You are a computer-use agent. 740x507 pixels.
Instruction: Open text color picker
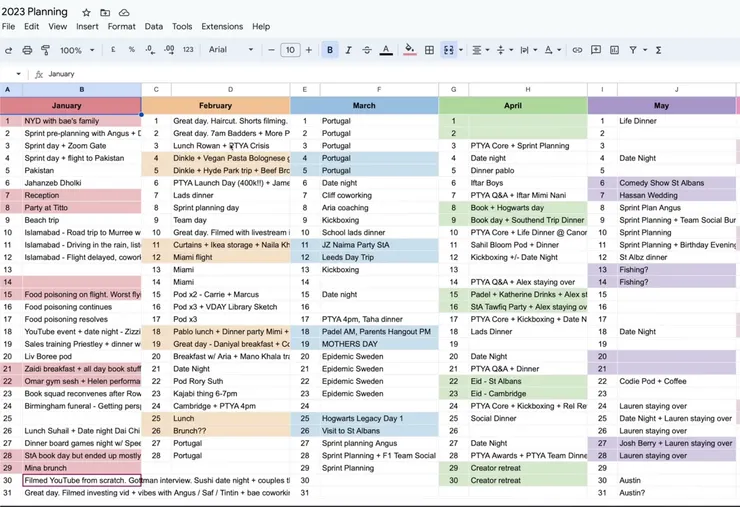tap(386, 50)
